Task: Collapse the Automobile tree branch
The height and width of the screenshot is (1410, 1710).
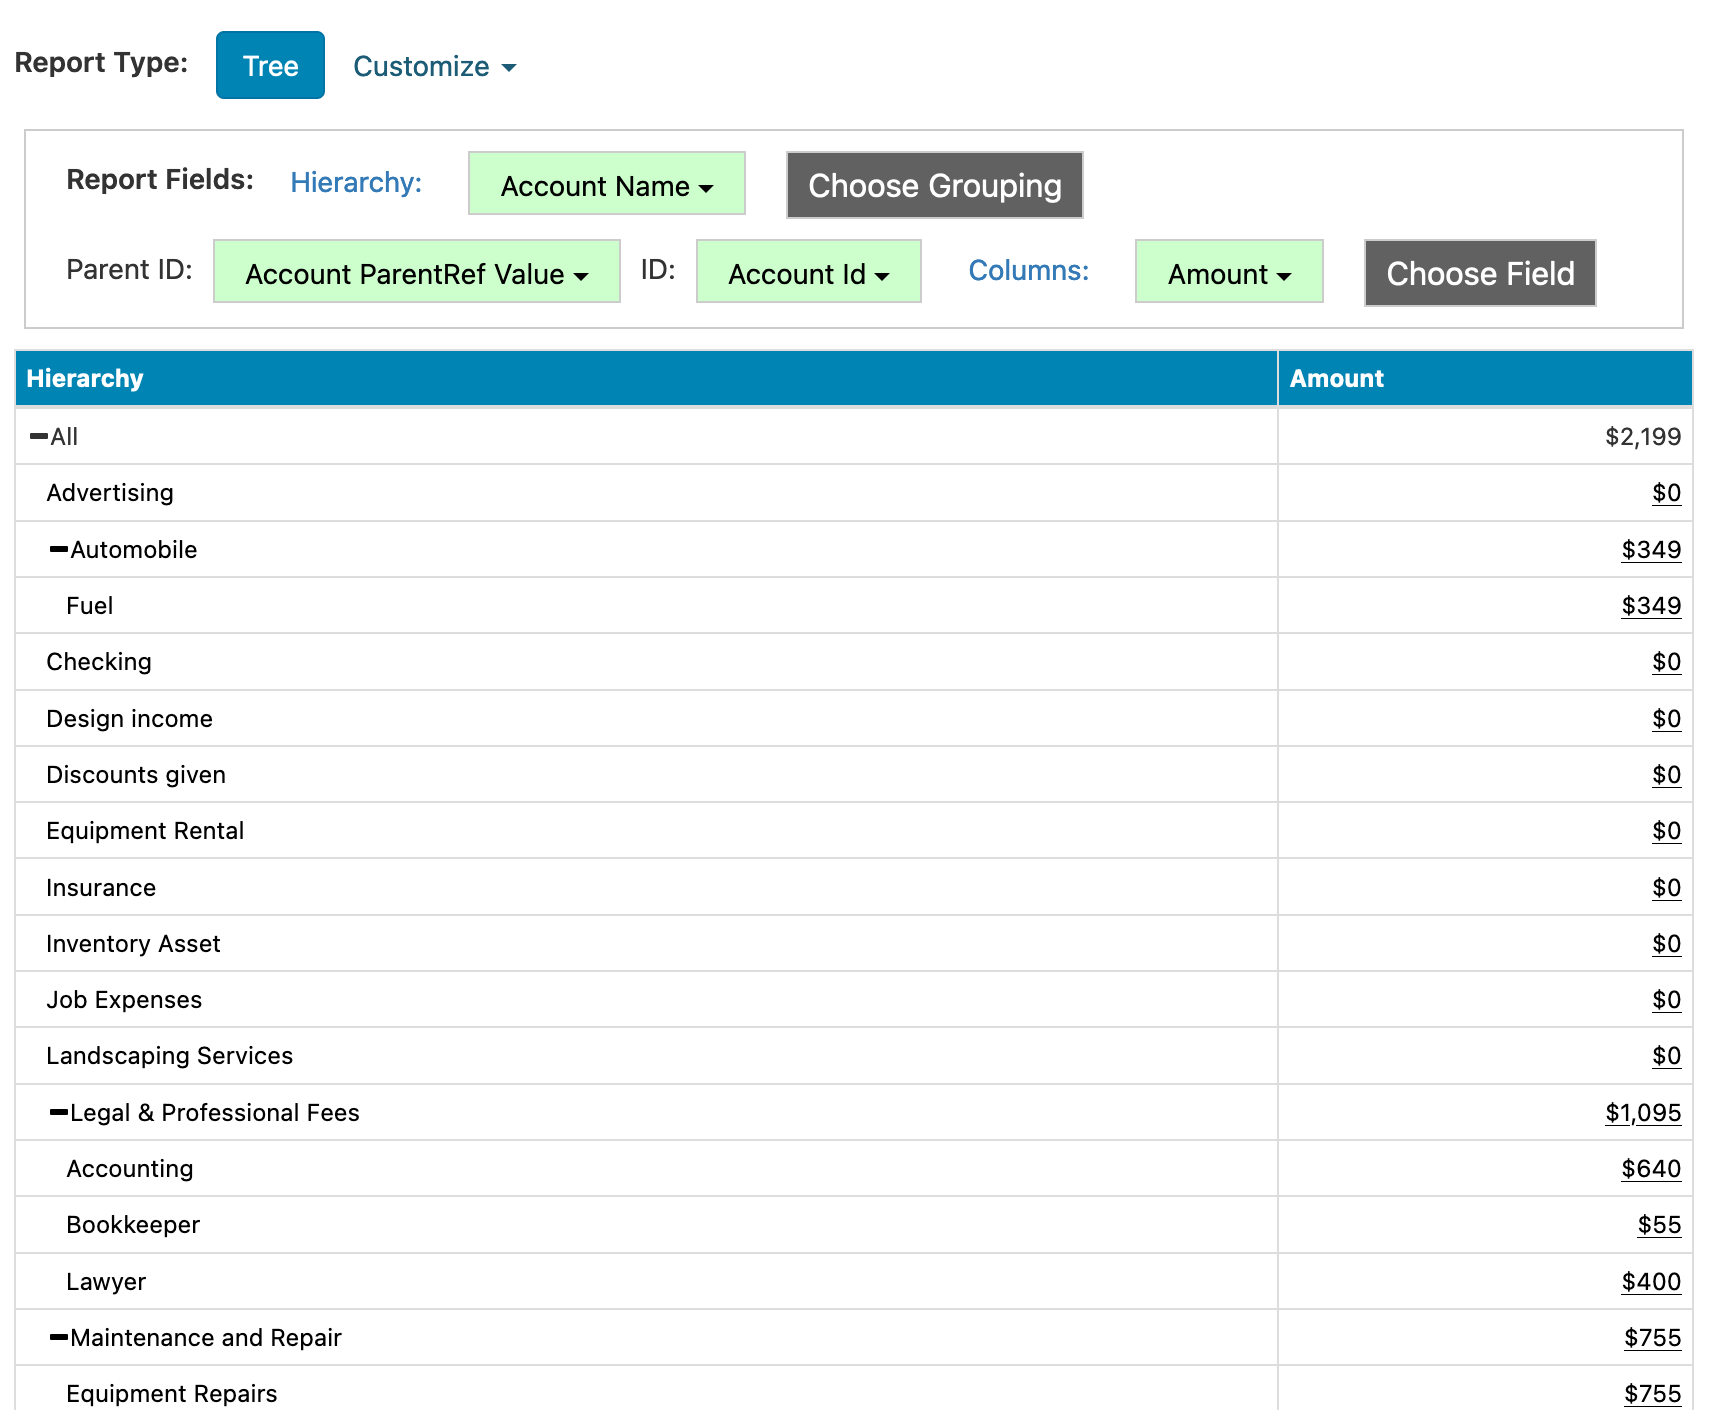Action: click(x=59, y=550)
